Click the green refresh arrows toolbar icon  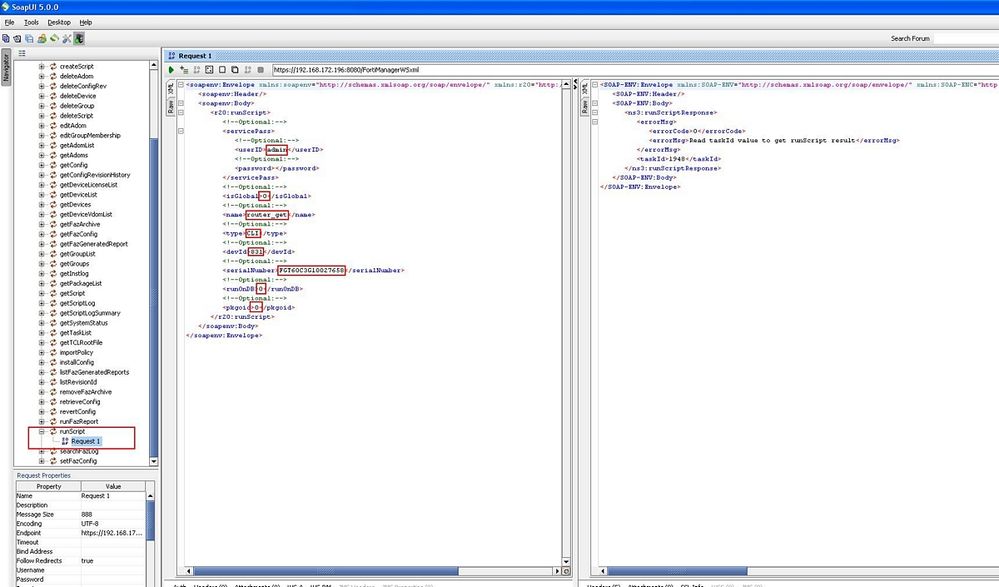pos(54,38)
